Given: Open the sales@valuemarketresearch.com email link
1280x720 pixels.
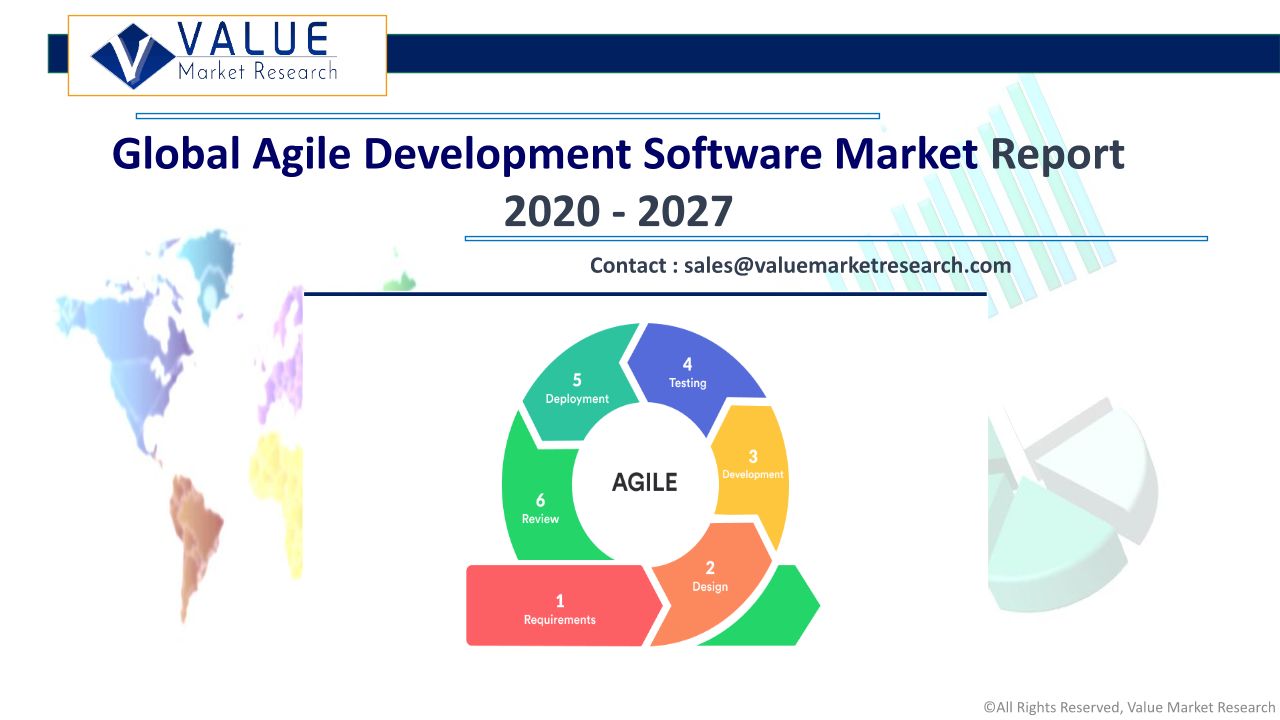Looking at the screenshot, I should [x=847, y=265].
